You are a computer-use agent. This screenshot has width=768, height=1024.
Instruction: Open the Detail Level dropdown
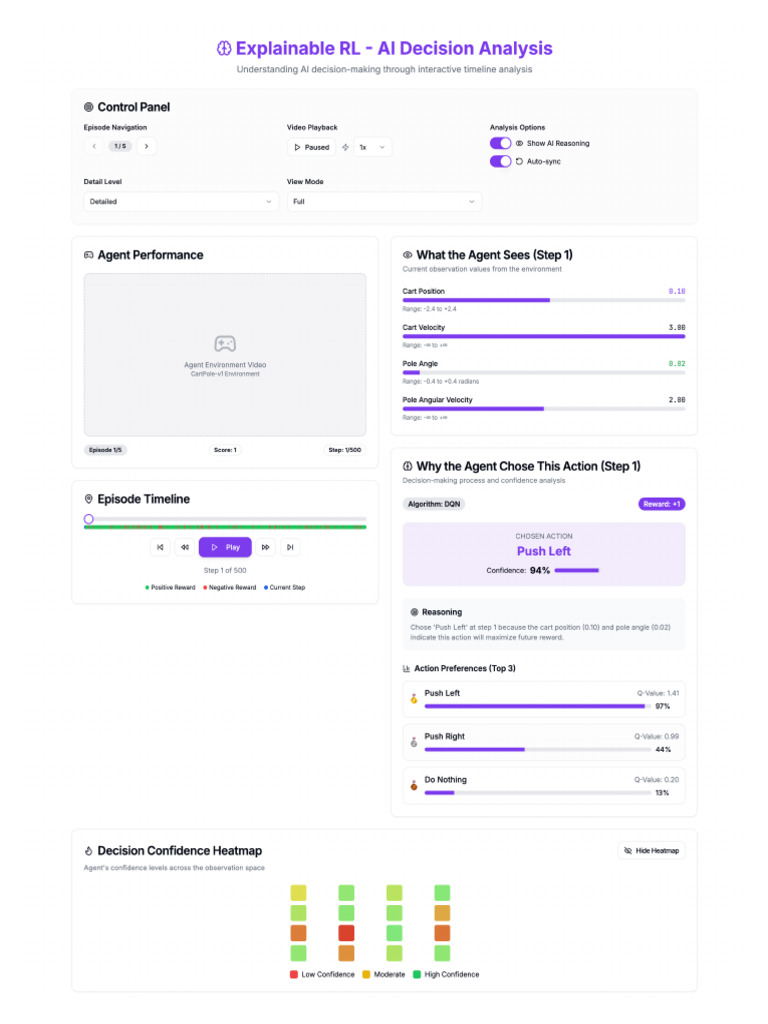pos(181,202)
